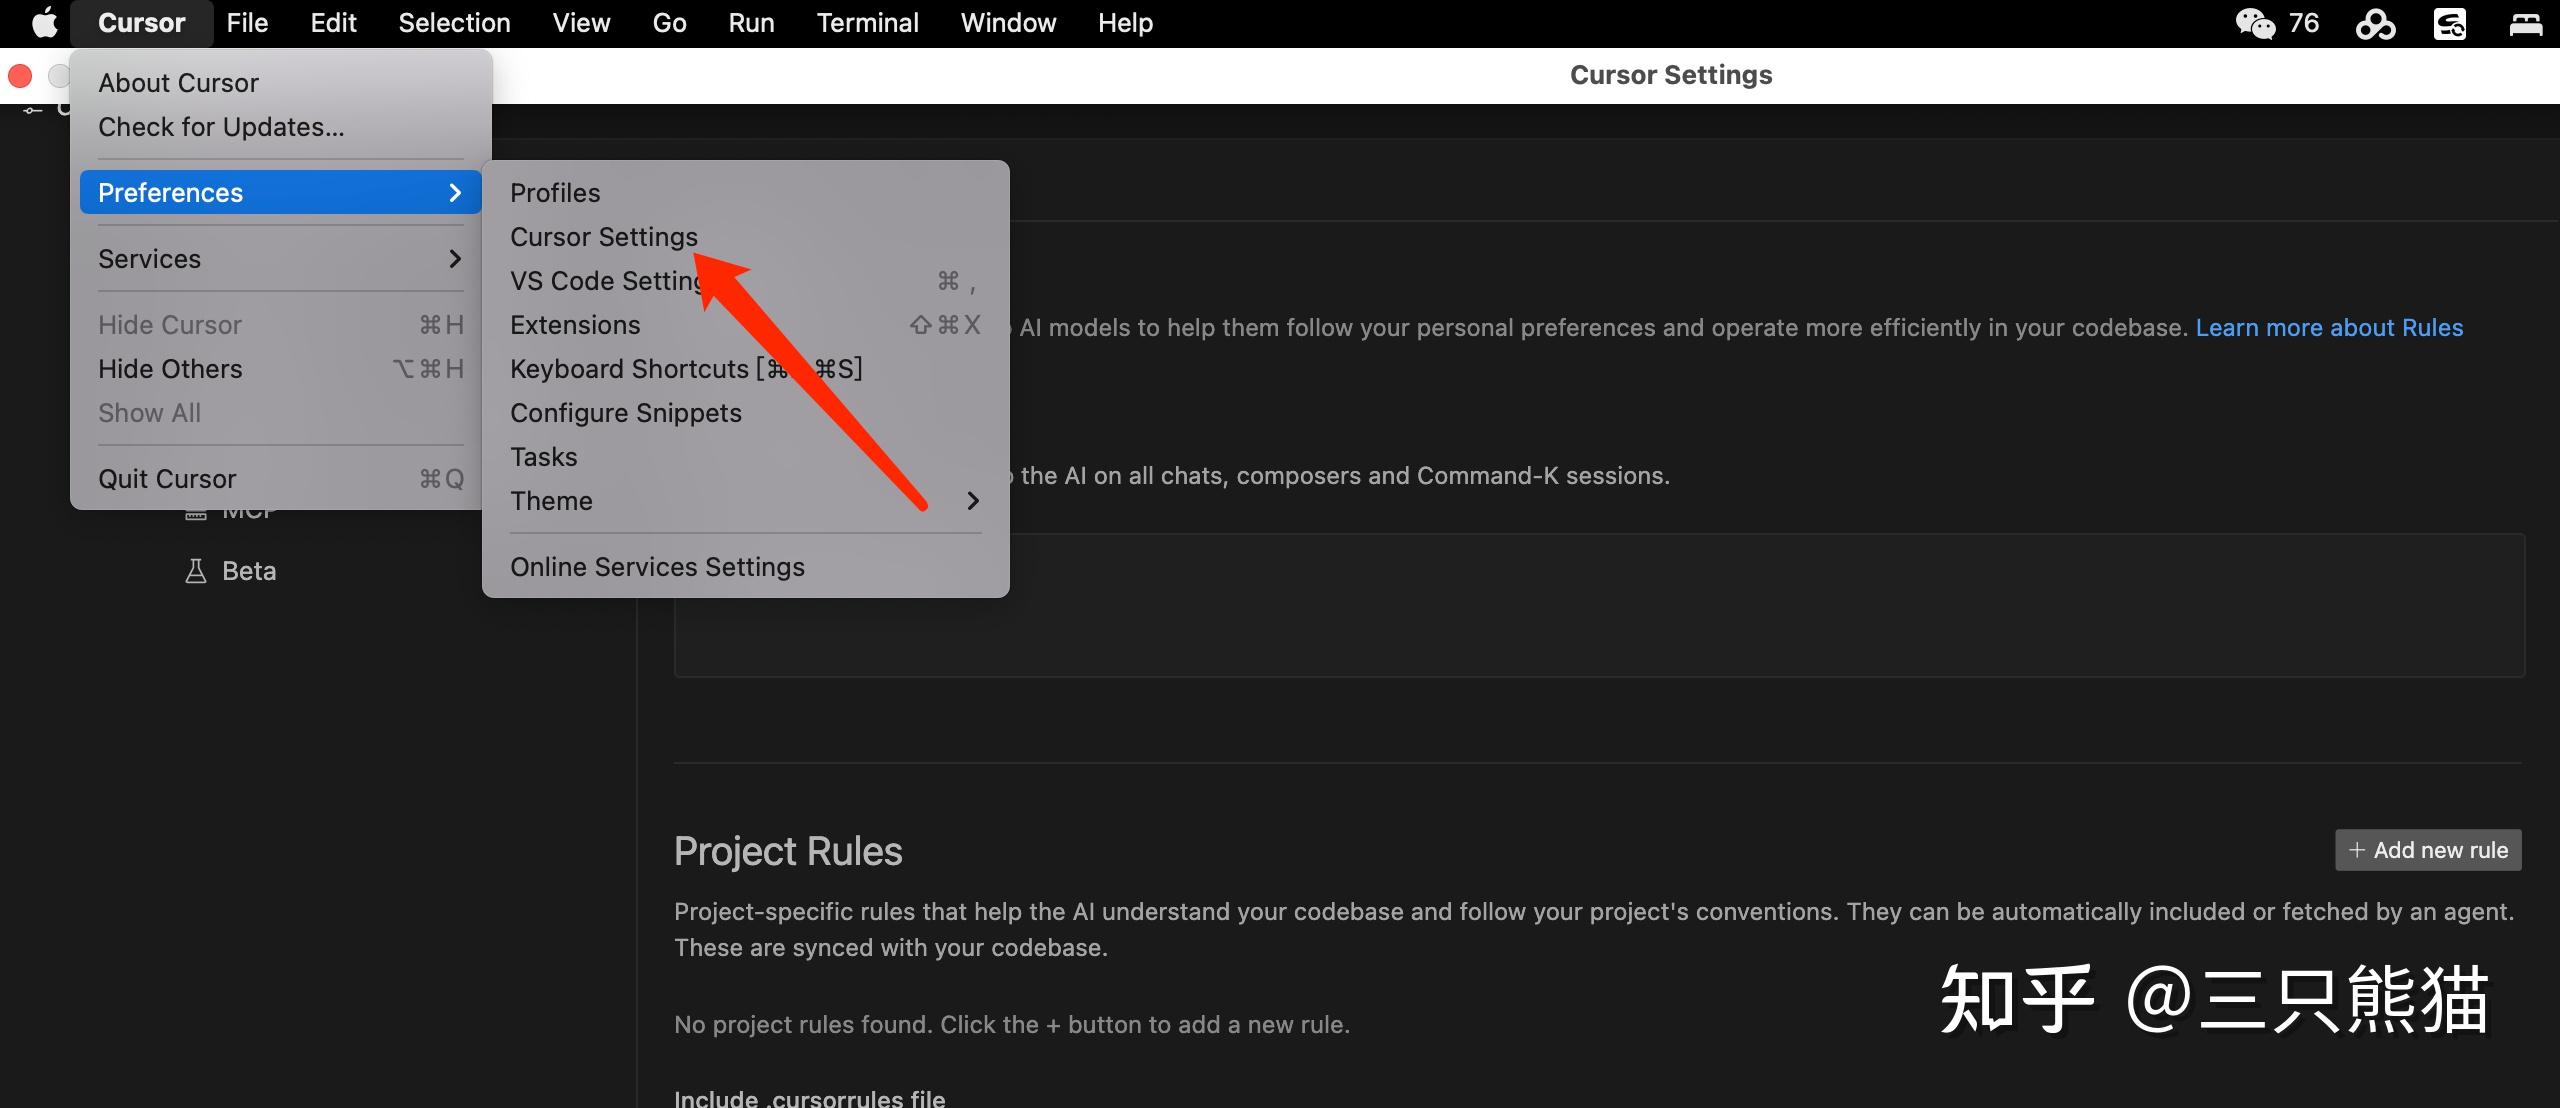This screenshot has width=2560, height=1108.
Task: Open the File menu
Action: [x=247, y=23]
